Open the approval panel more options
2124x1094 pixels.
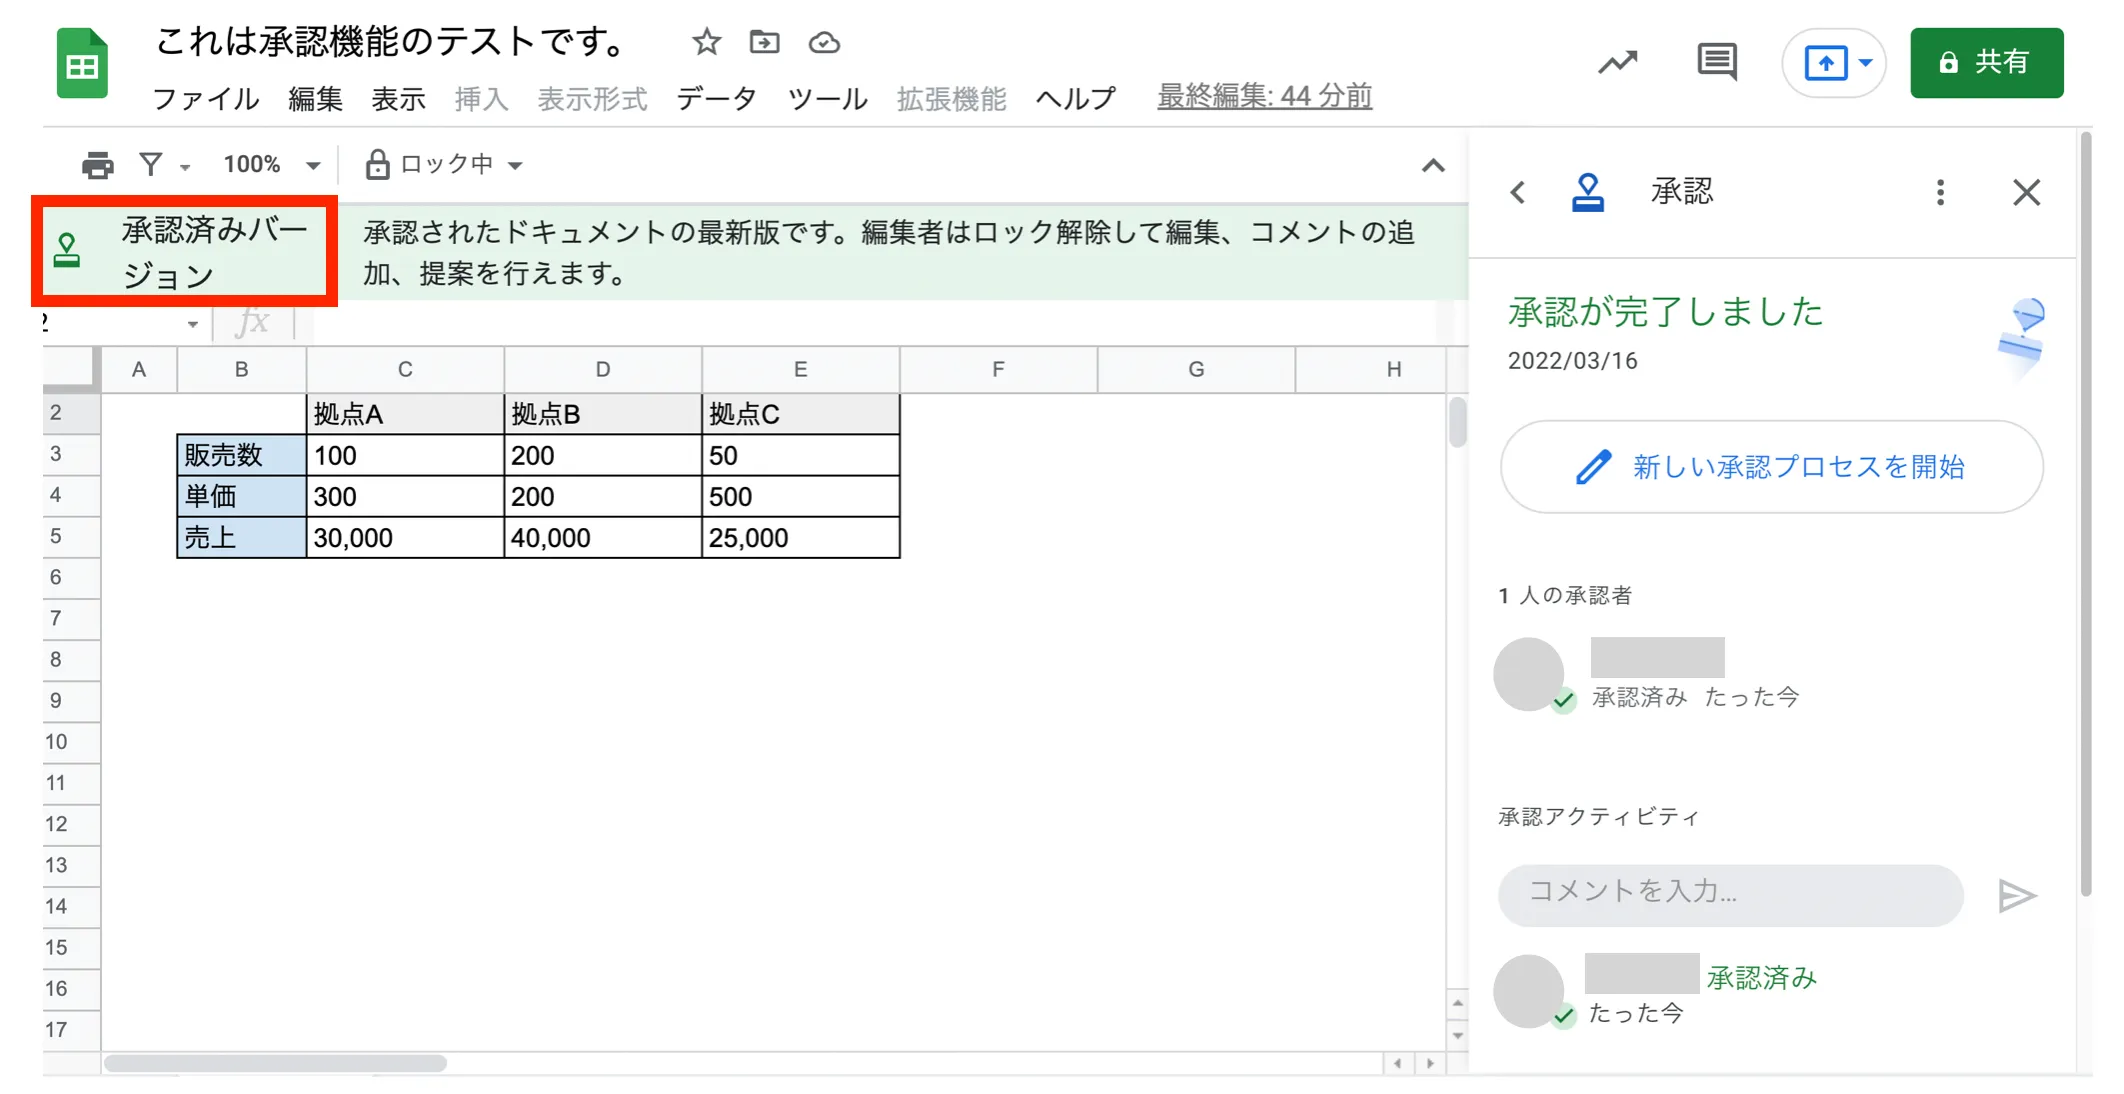1940,192
